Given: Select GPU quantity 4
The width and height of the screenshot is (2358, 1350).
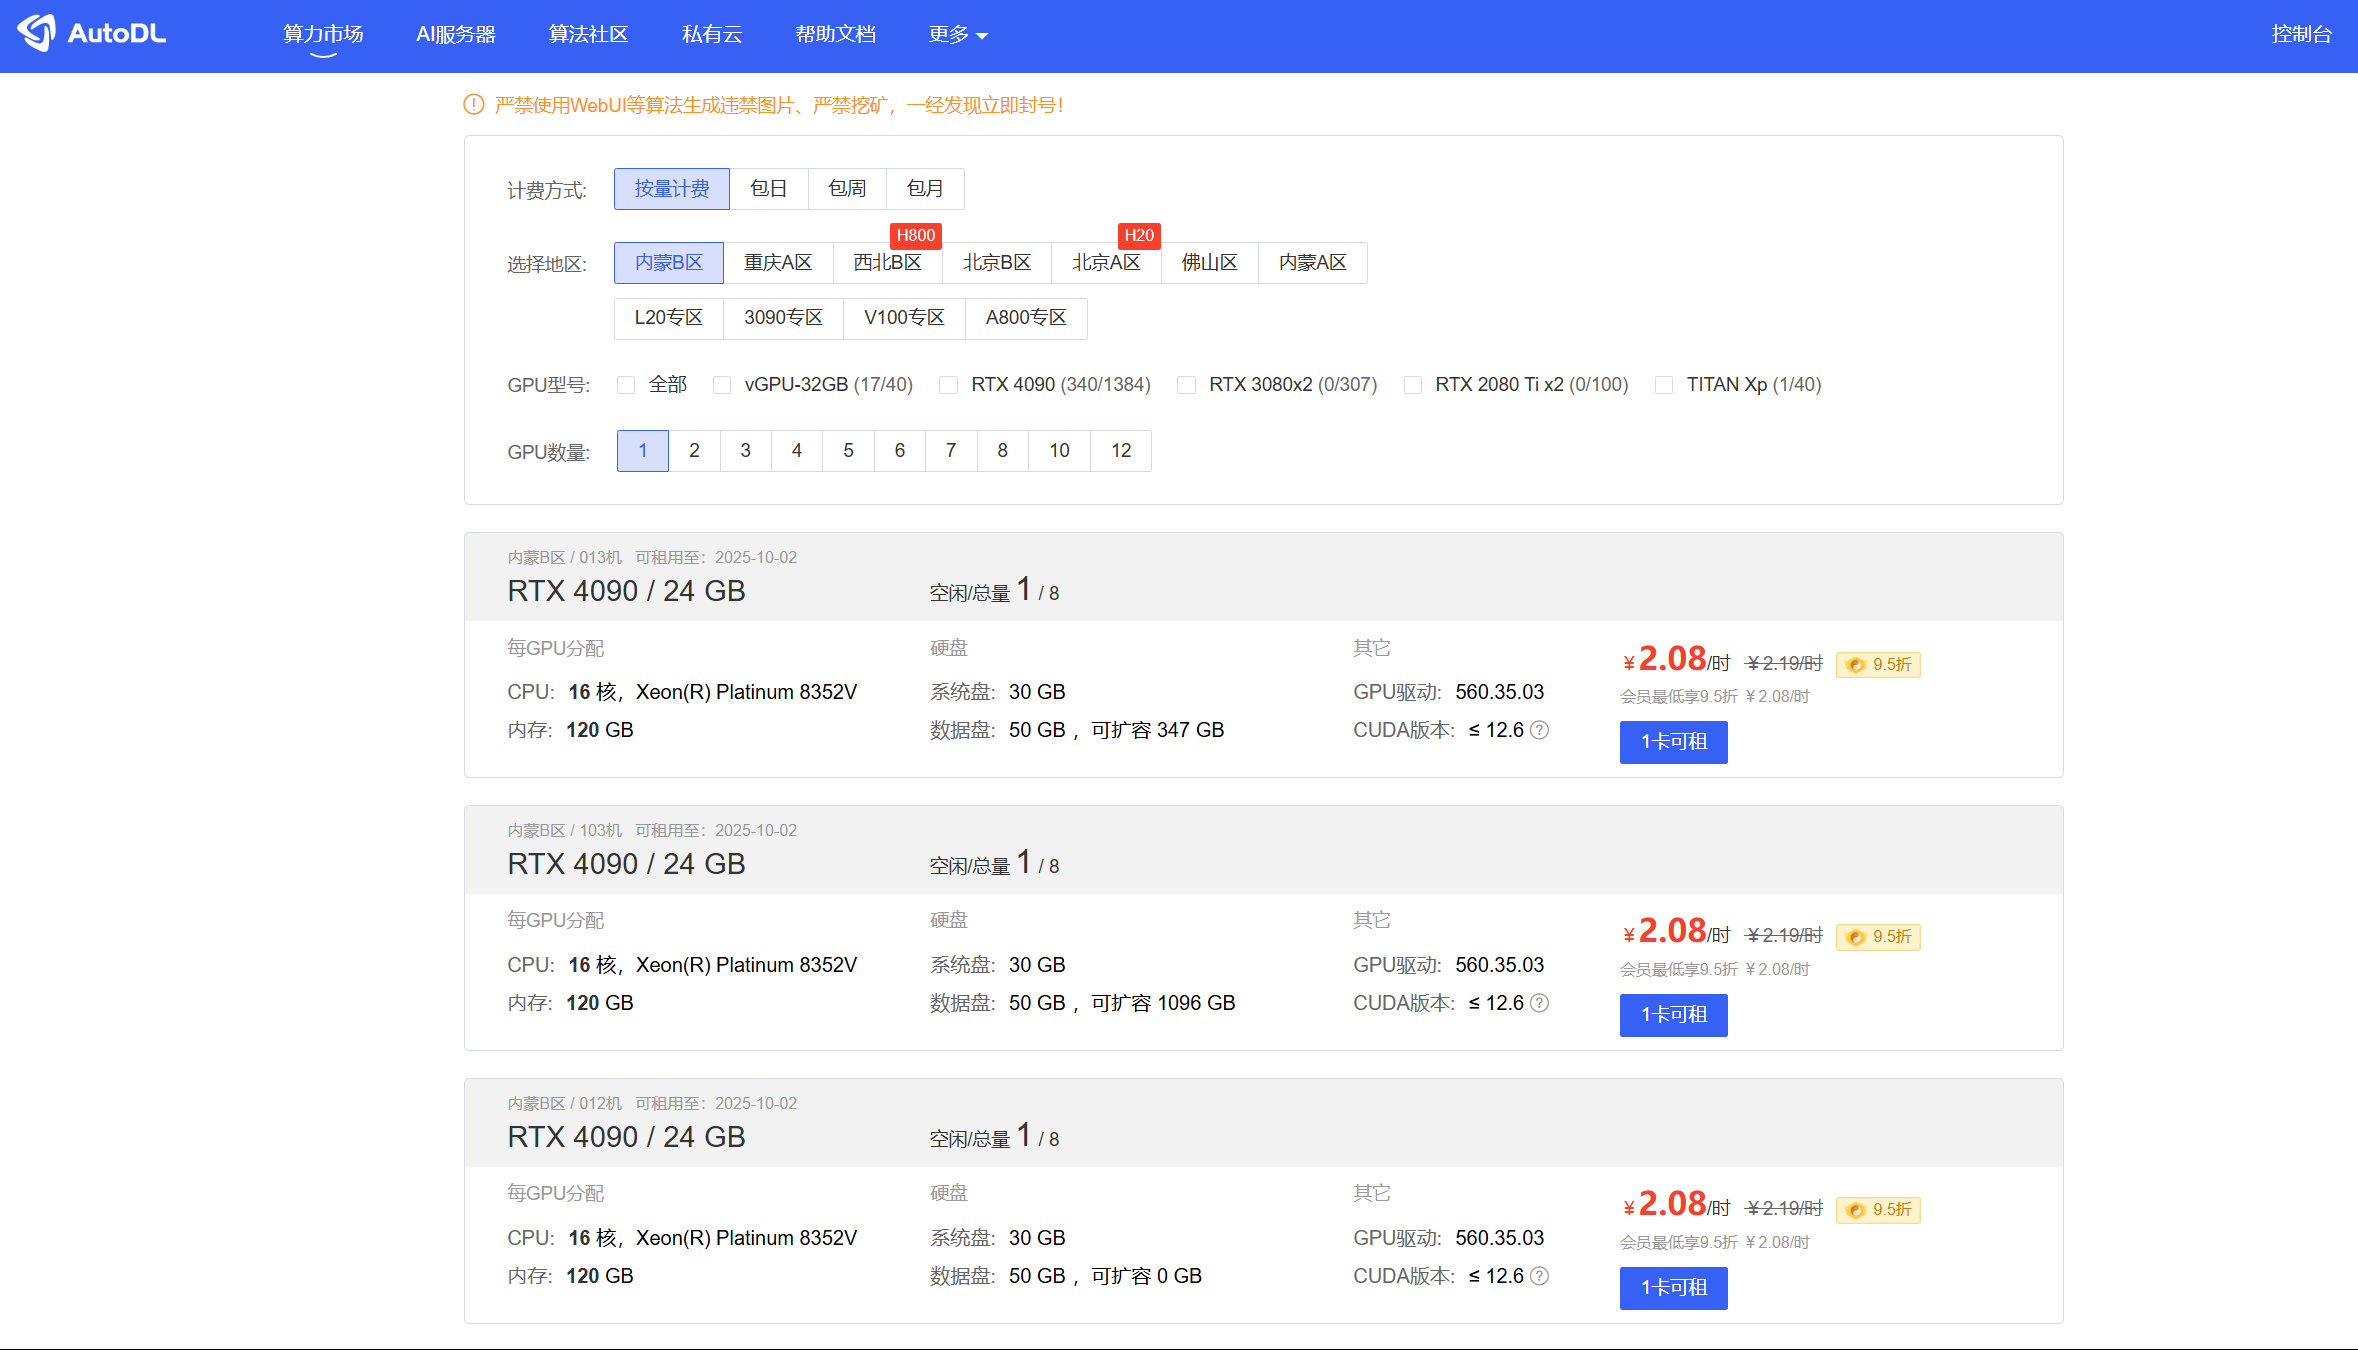Looking at the screenshot, I should click(796, 451).
